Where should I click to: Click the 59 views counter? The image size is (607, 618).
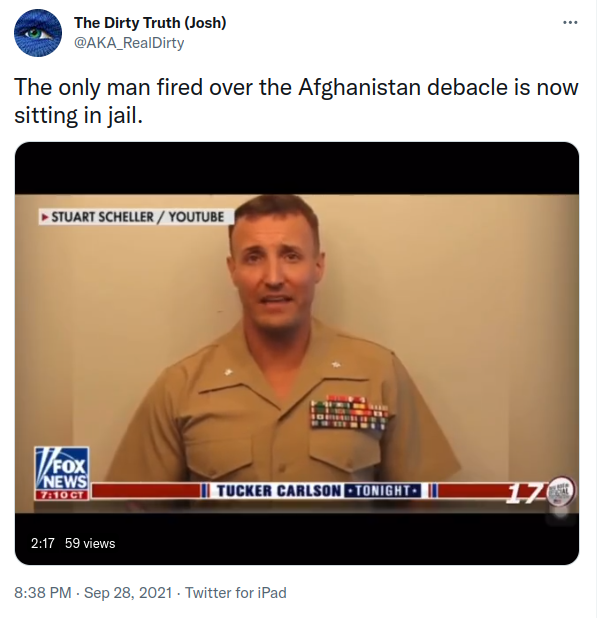pos(90,544)
